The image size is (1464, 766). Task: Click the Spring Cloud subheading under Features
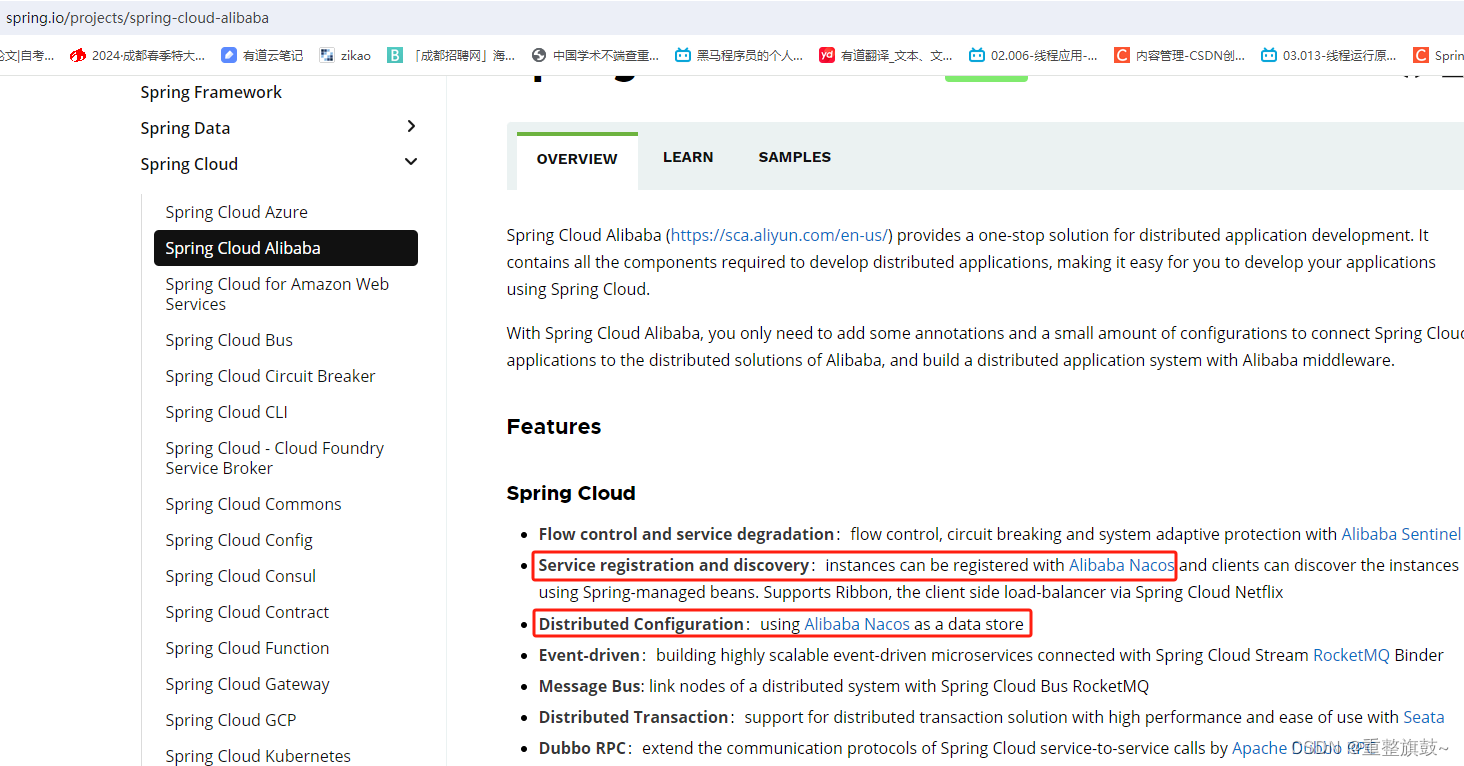click(x=571, y=493)
